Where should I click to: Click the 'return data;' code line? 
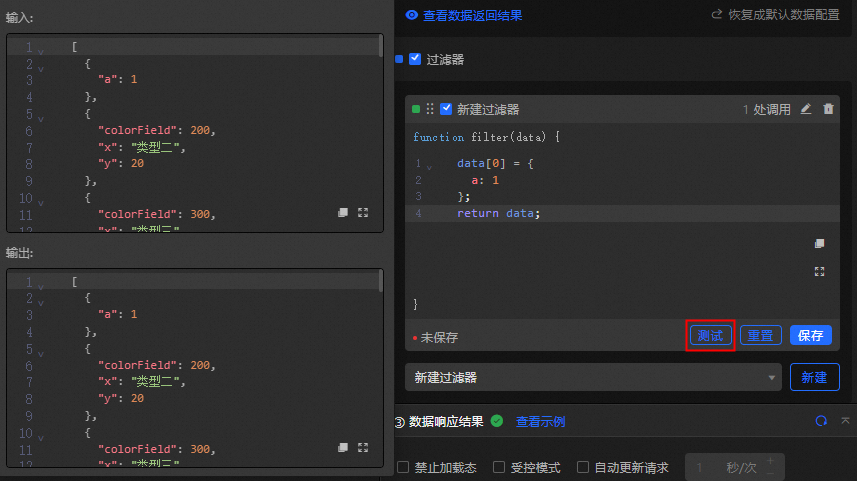498,213
